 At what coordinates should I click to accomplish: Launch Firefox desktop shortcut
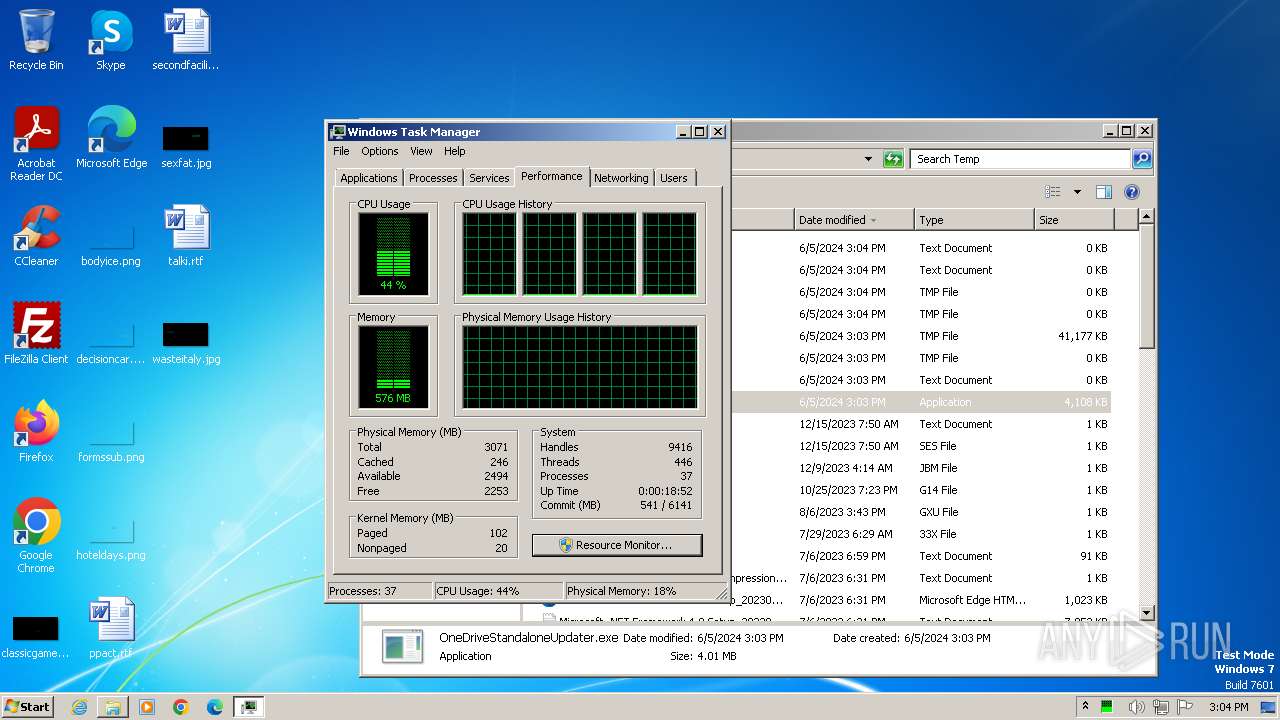[x=36, y=432]
